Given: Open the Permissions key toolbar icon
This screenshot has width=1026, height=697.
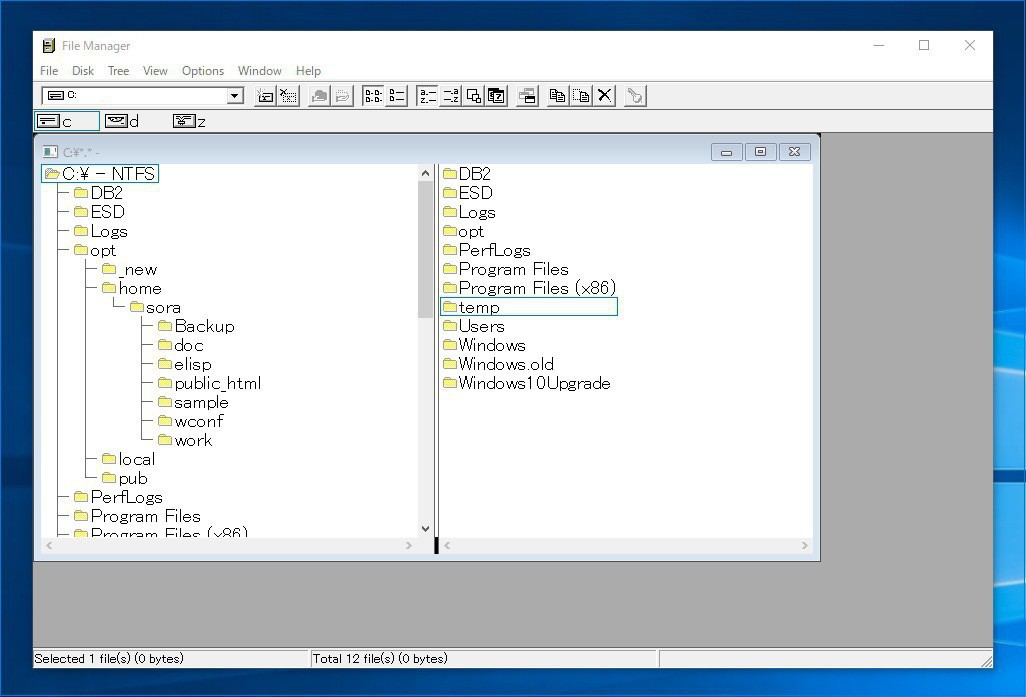Looking at the screenshot, I should [x=634, y=96].
